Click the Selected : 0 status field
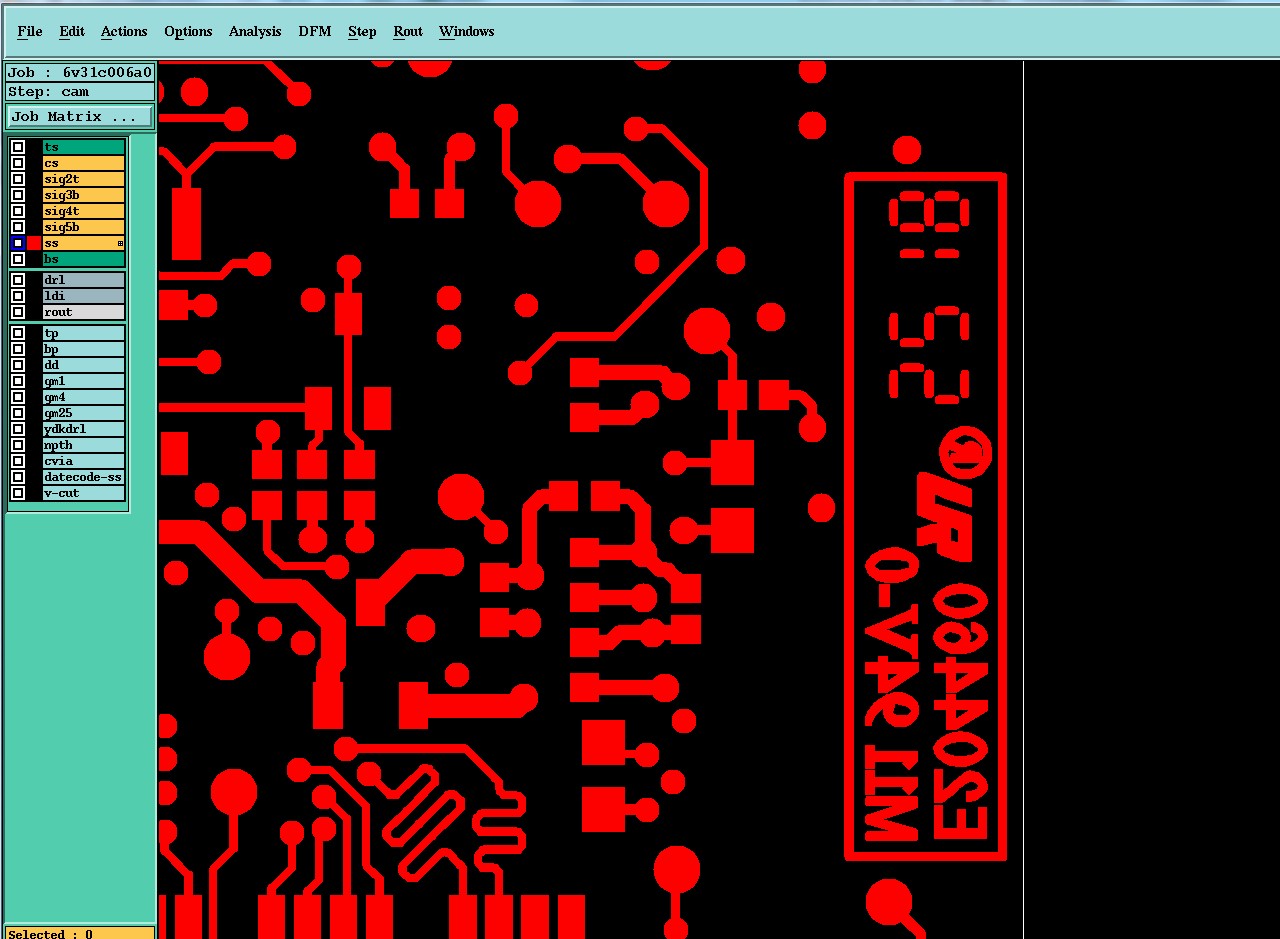The height and width of the screenshot is (939, 1280). [80, 933]
